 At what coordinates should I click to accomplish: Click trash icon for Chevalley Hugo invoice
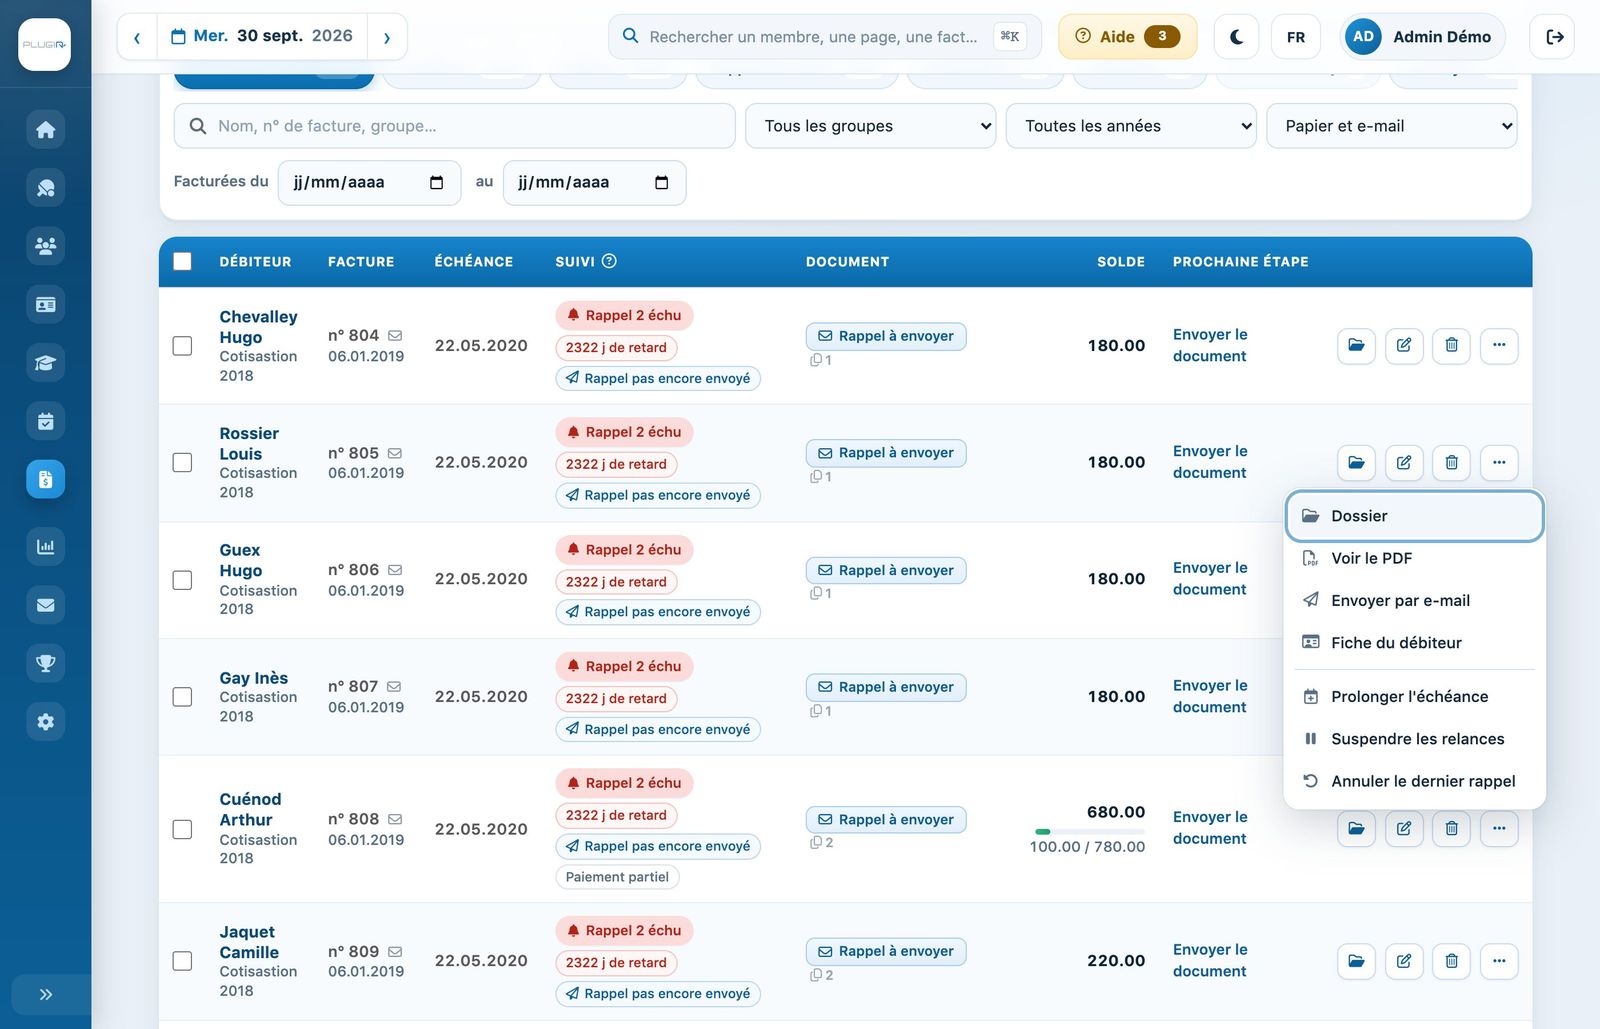(x=1451, y=345)
